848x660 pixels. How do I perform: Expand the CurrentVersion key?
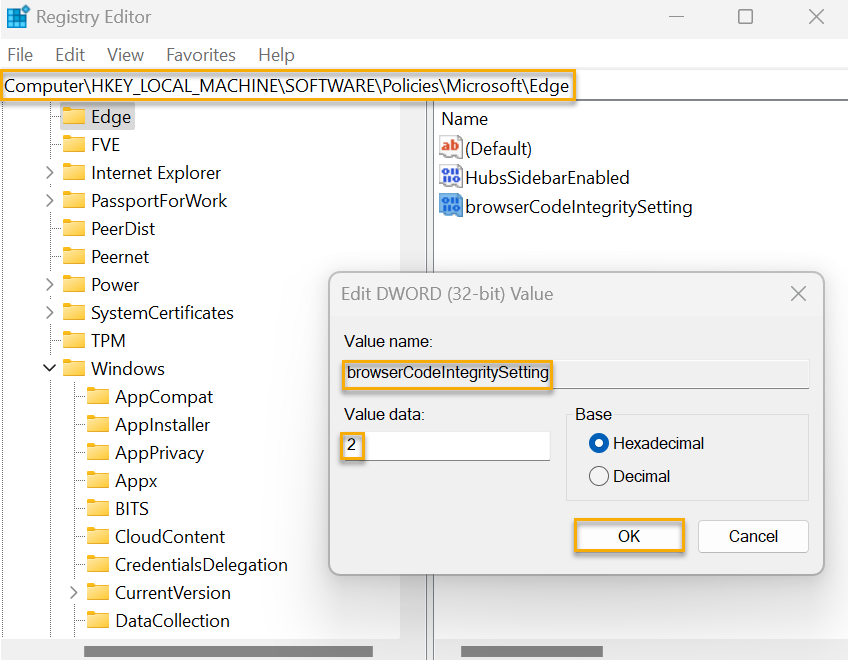73,592
